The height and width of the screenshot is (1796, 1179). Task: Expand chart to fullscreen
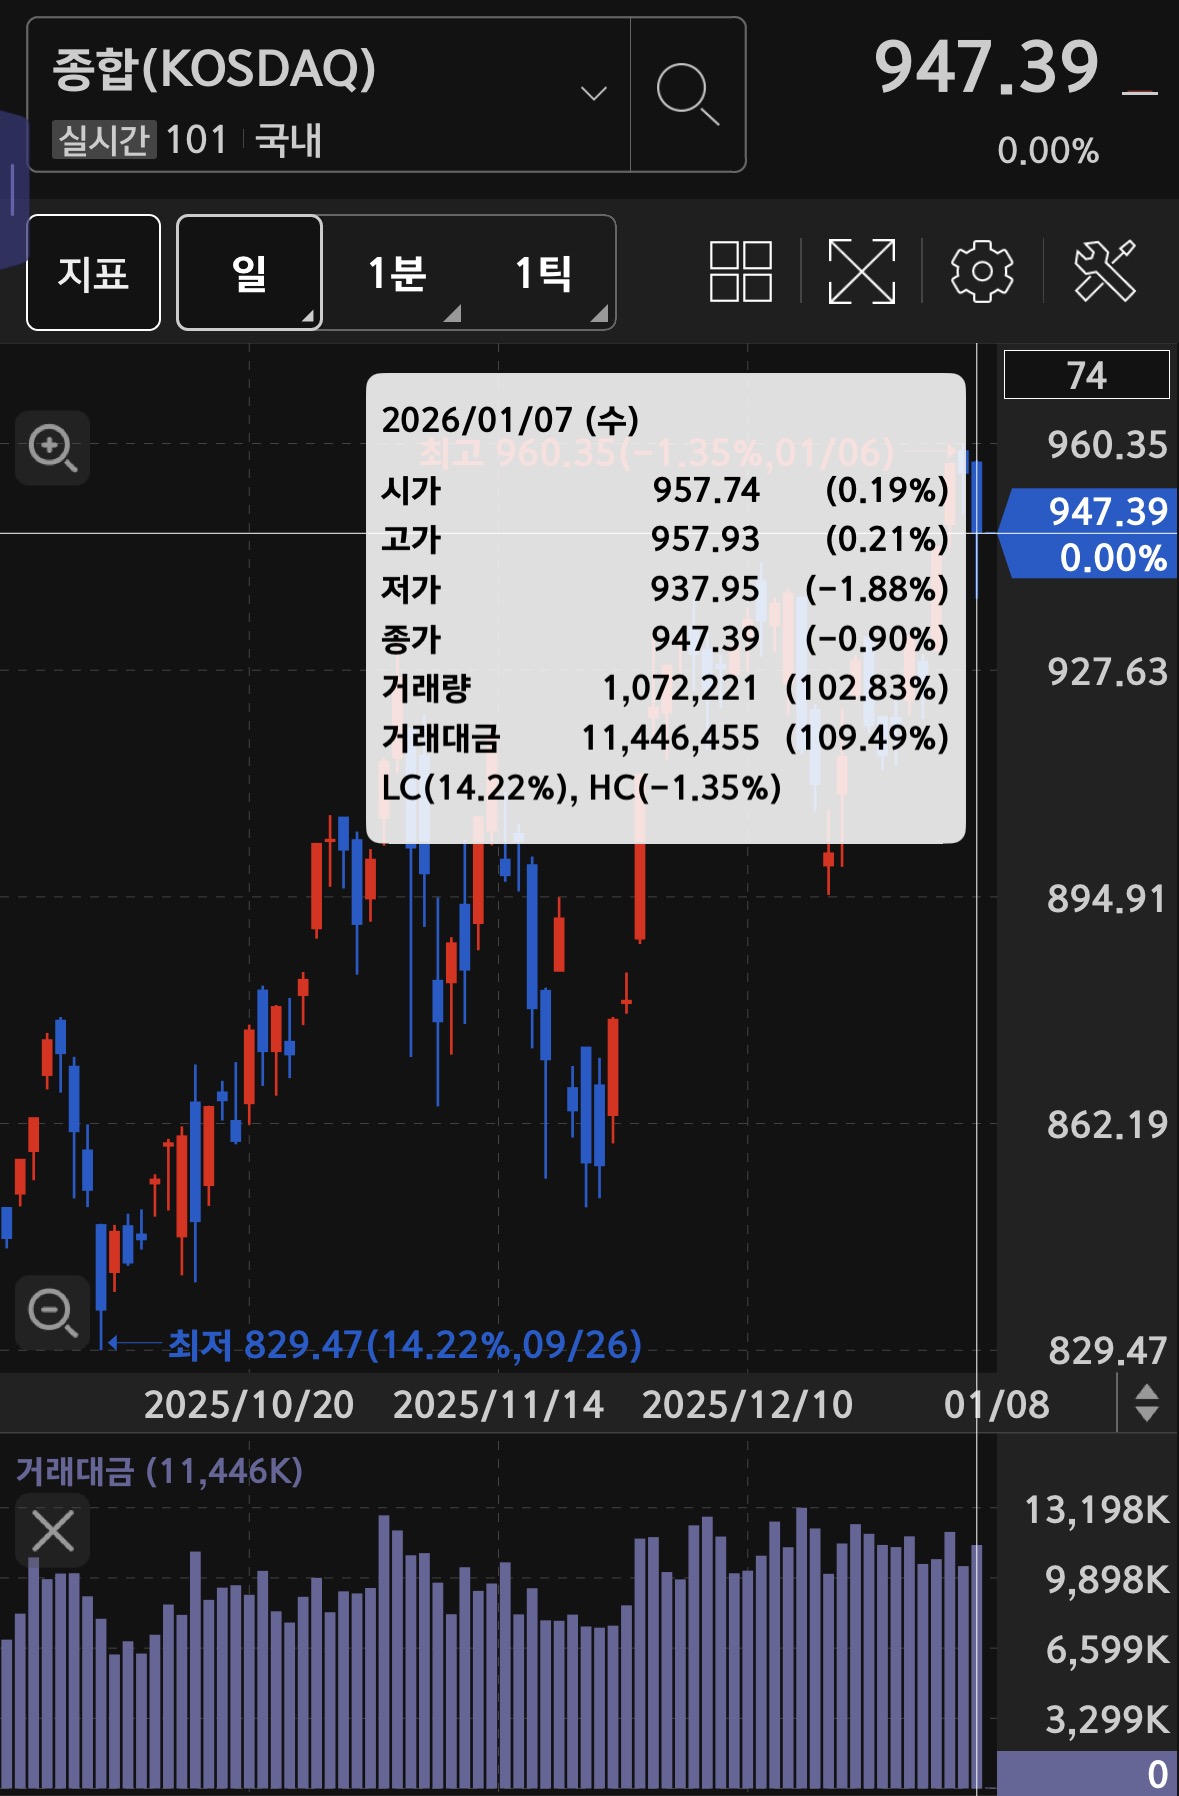tap(861, 271)
